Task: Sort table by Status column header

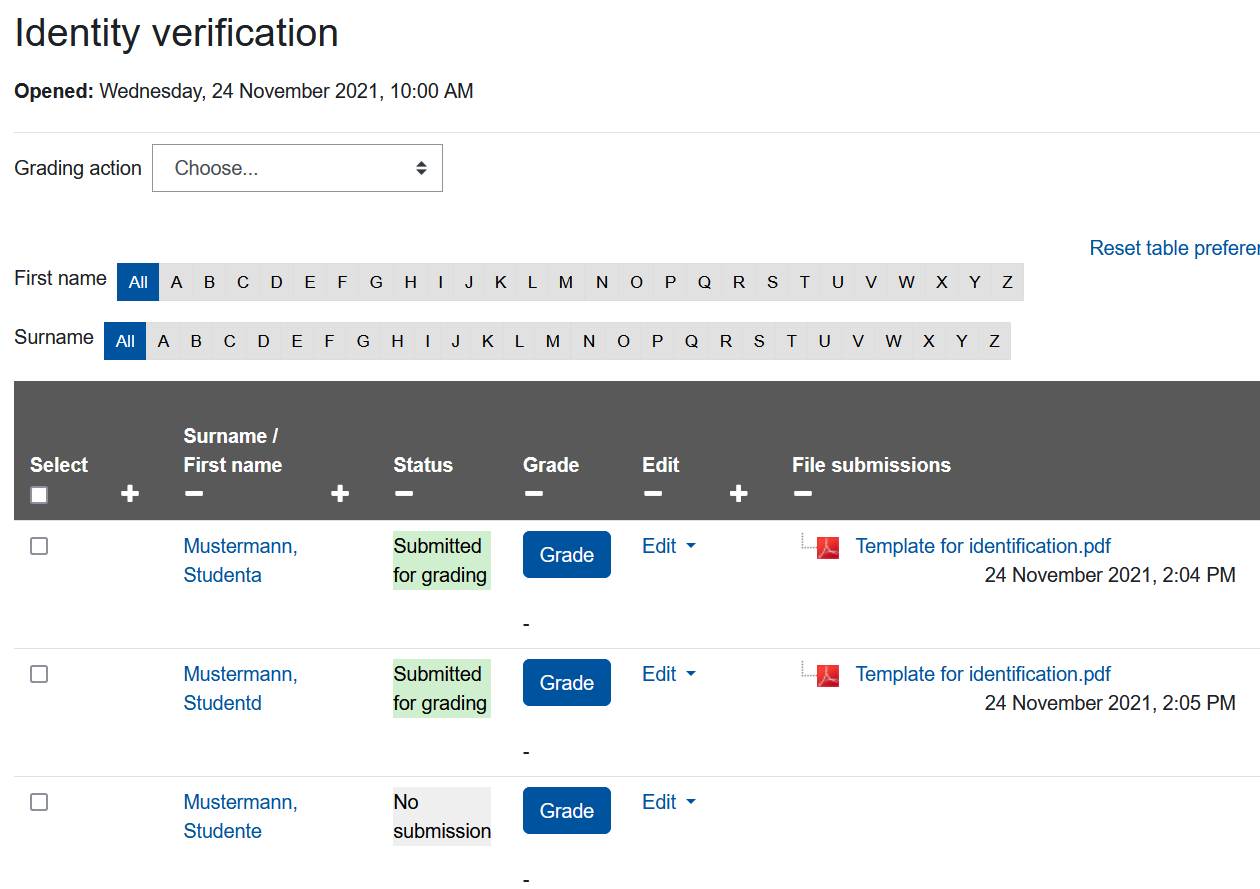Action: [423, 465]
